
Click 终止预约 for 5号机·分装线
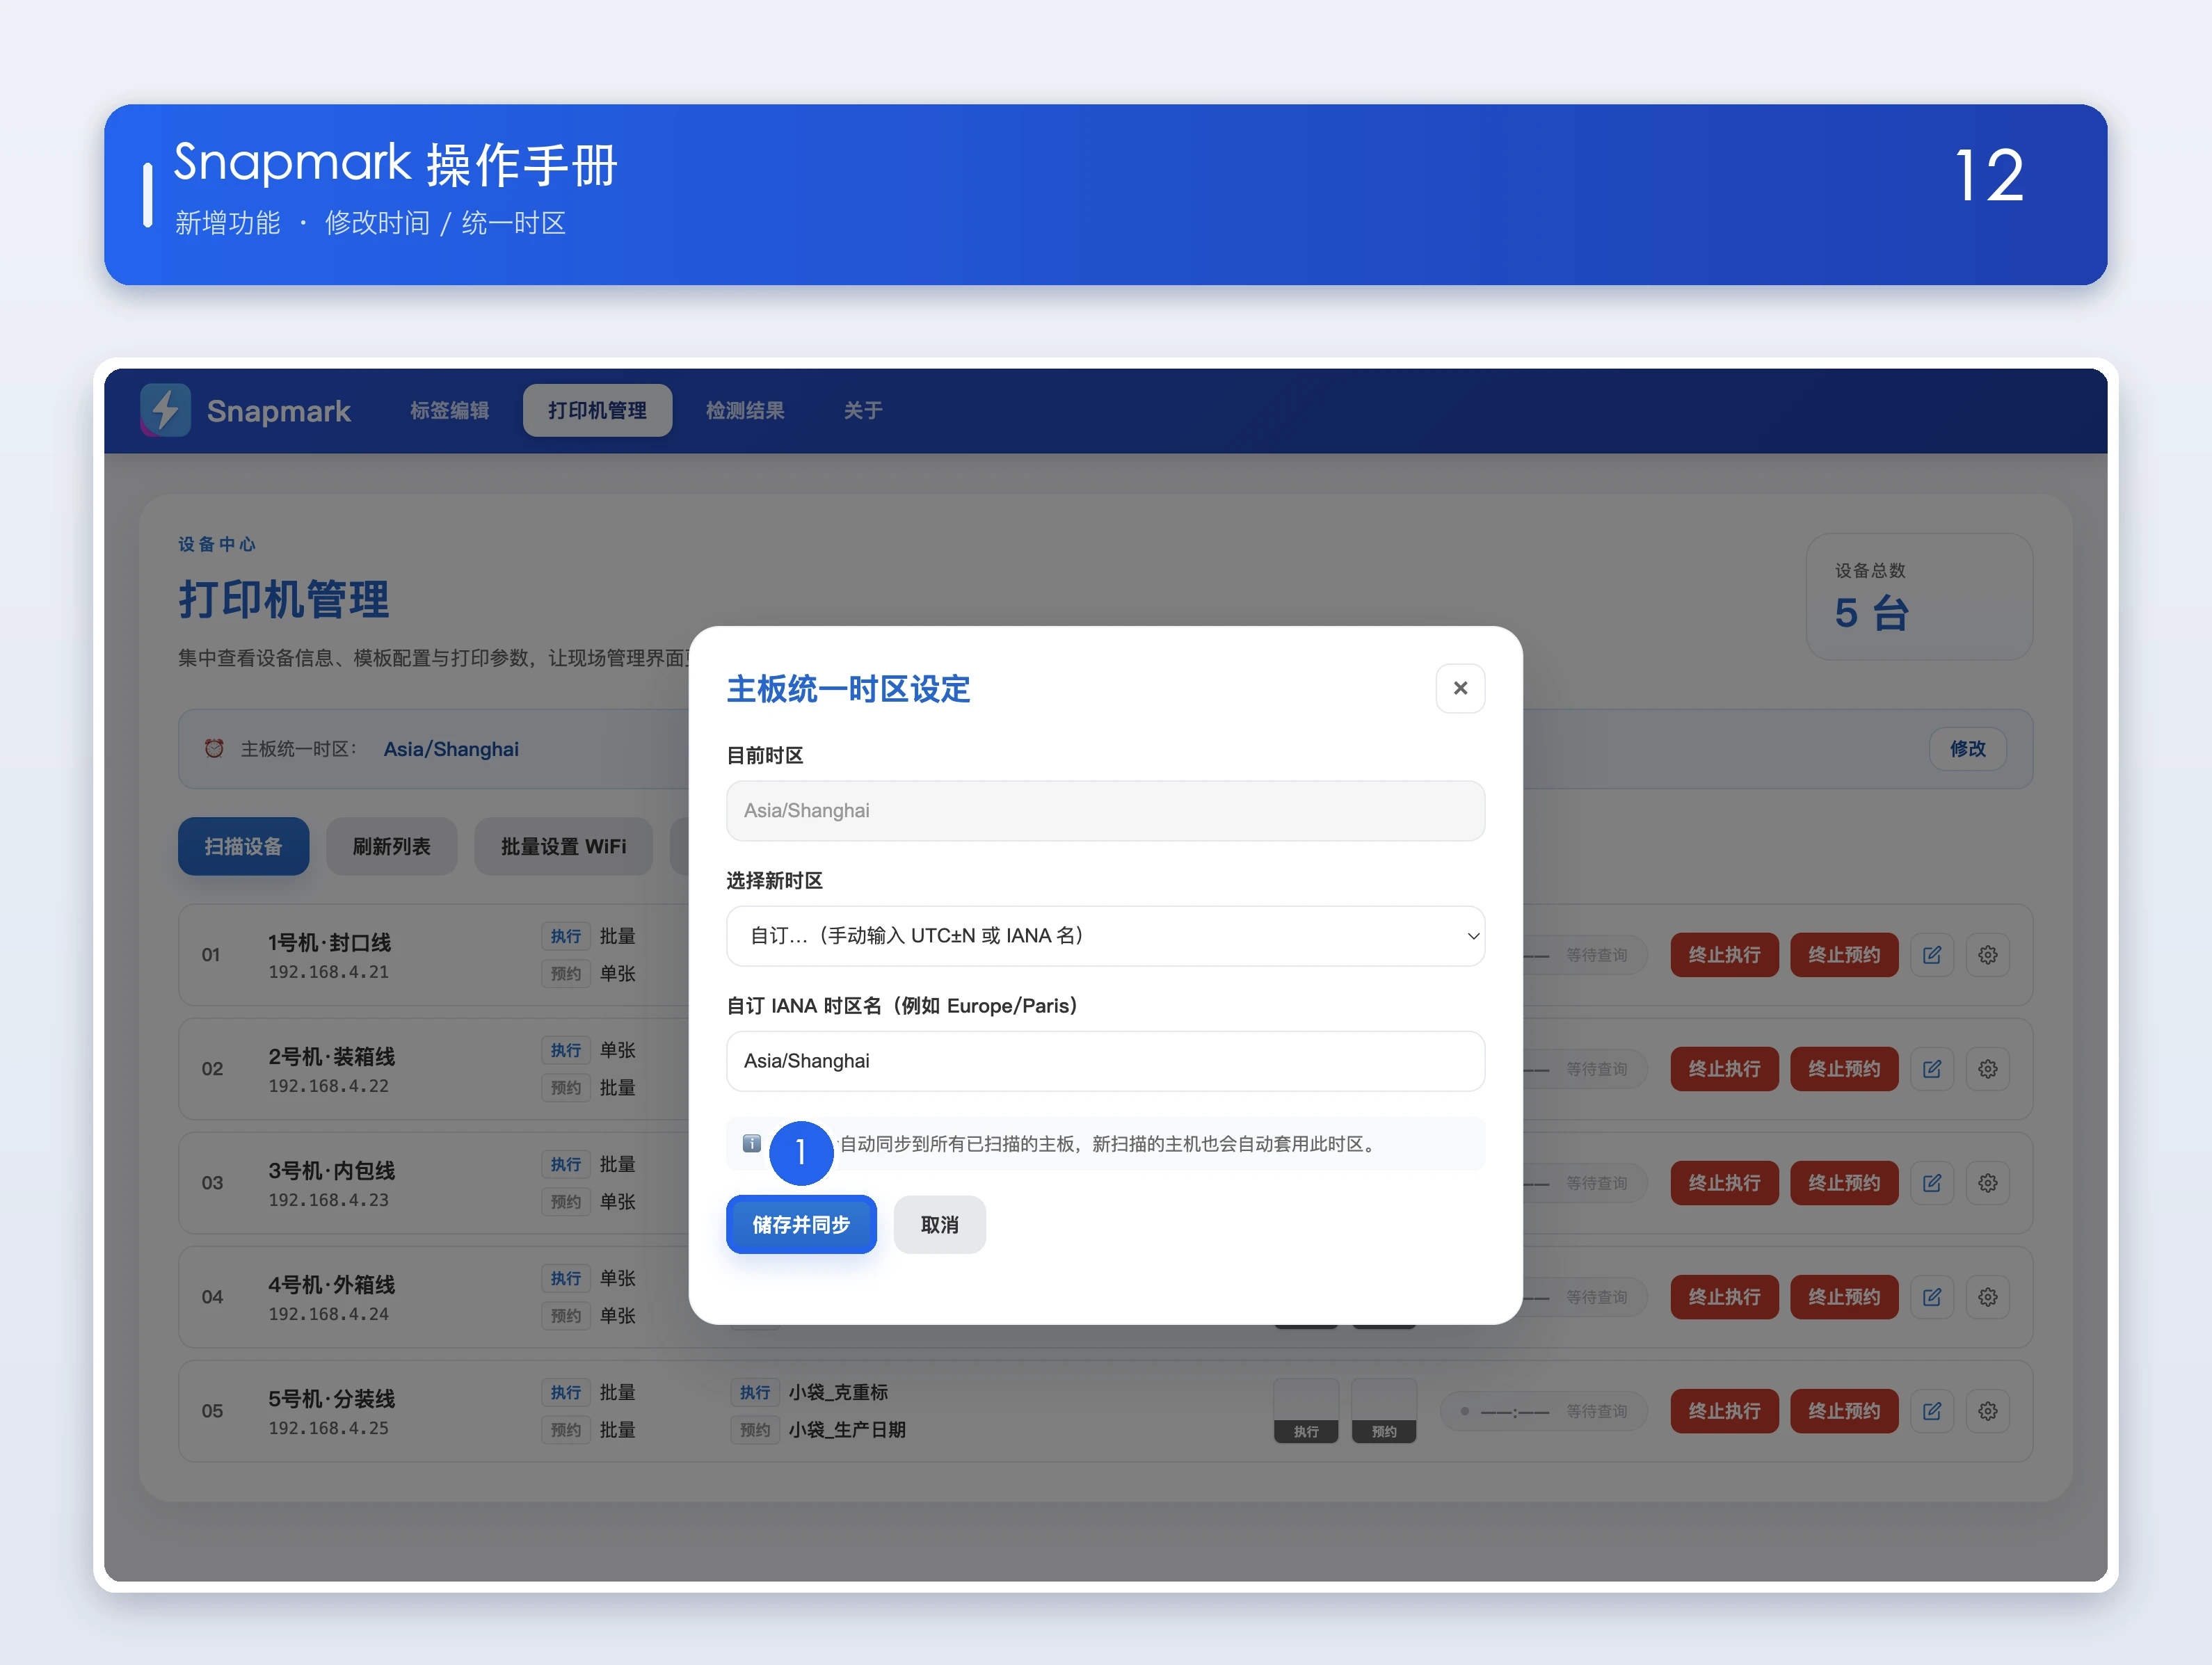[x=1844, y=1411]
